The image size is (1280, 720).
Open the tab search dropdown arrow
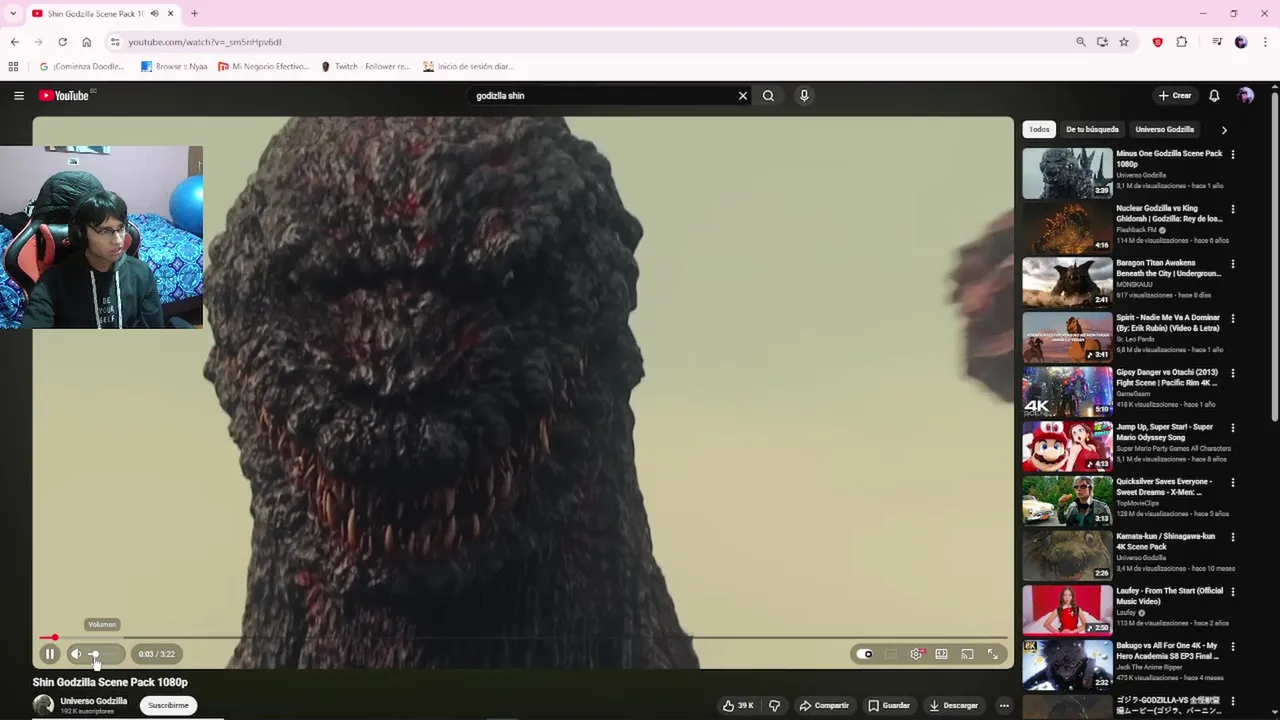coord(13,14)
